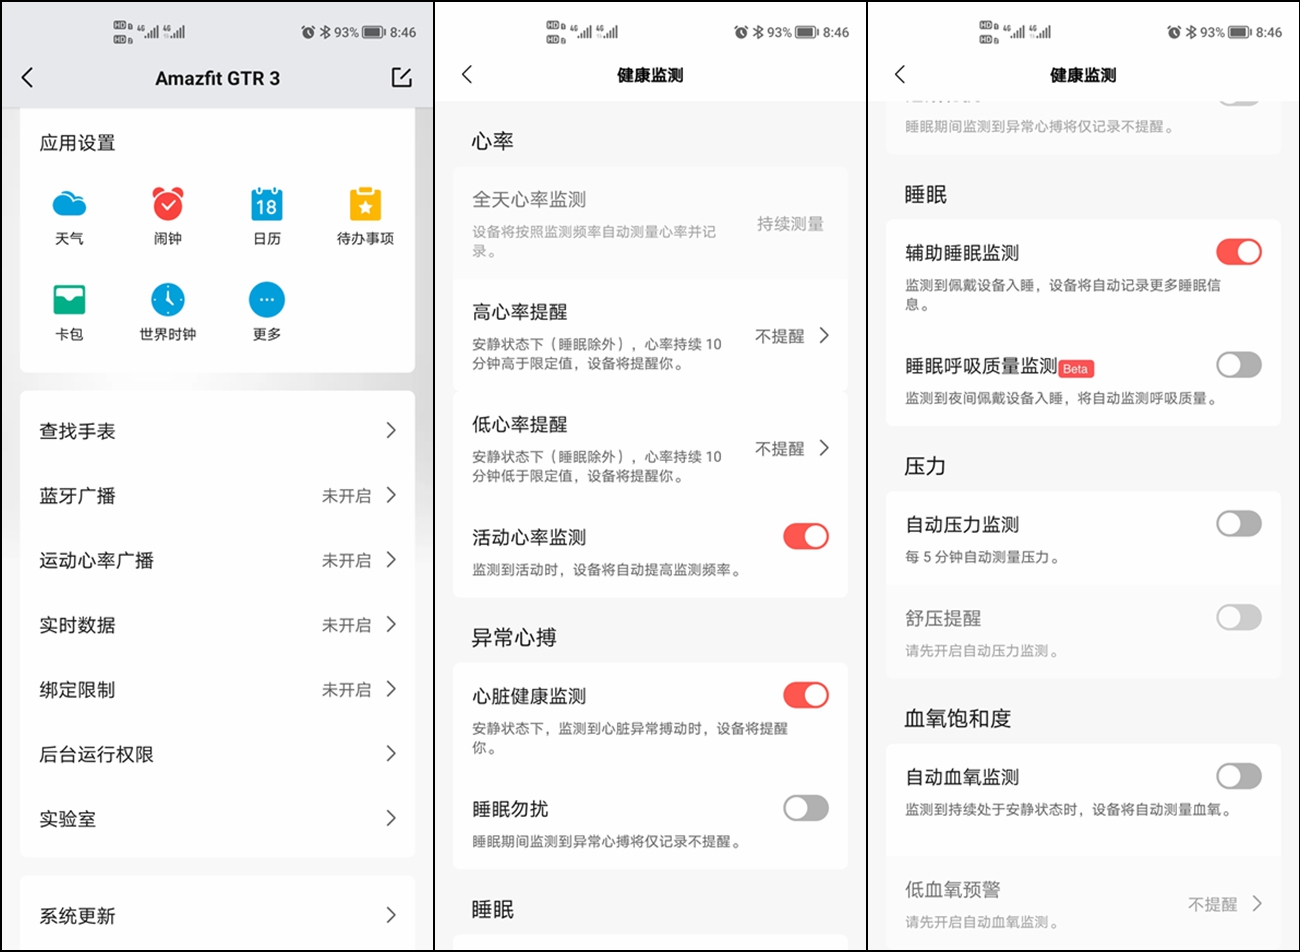Screen dimensions: 1300x952
Task: Tap 不提醒 value for 低血氧预警
Action: 1213,904
